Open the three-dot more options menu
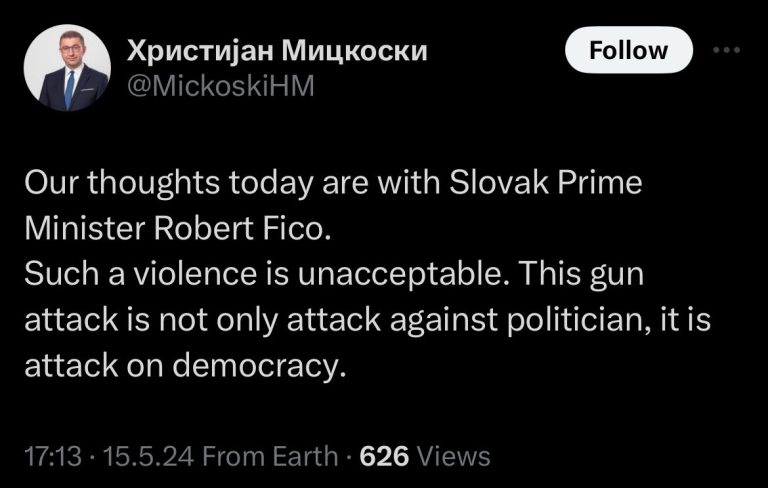768x488 pixels. point(726,50)
